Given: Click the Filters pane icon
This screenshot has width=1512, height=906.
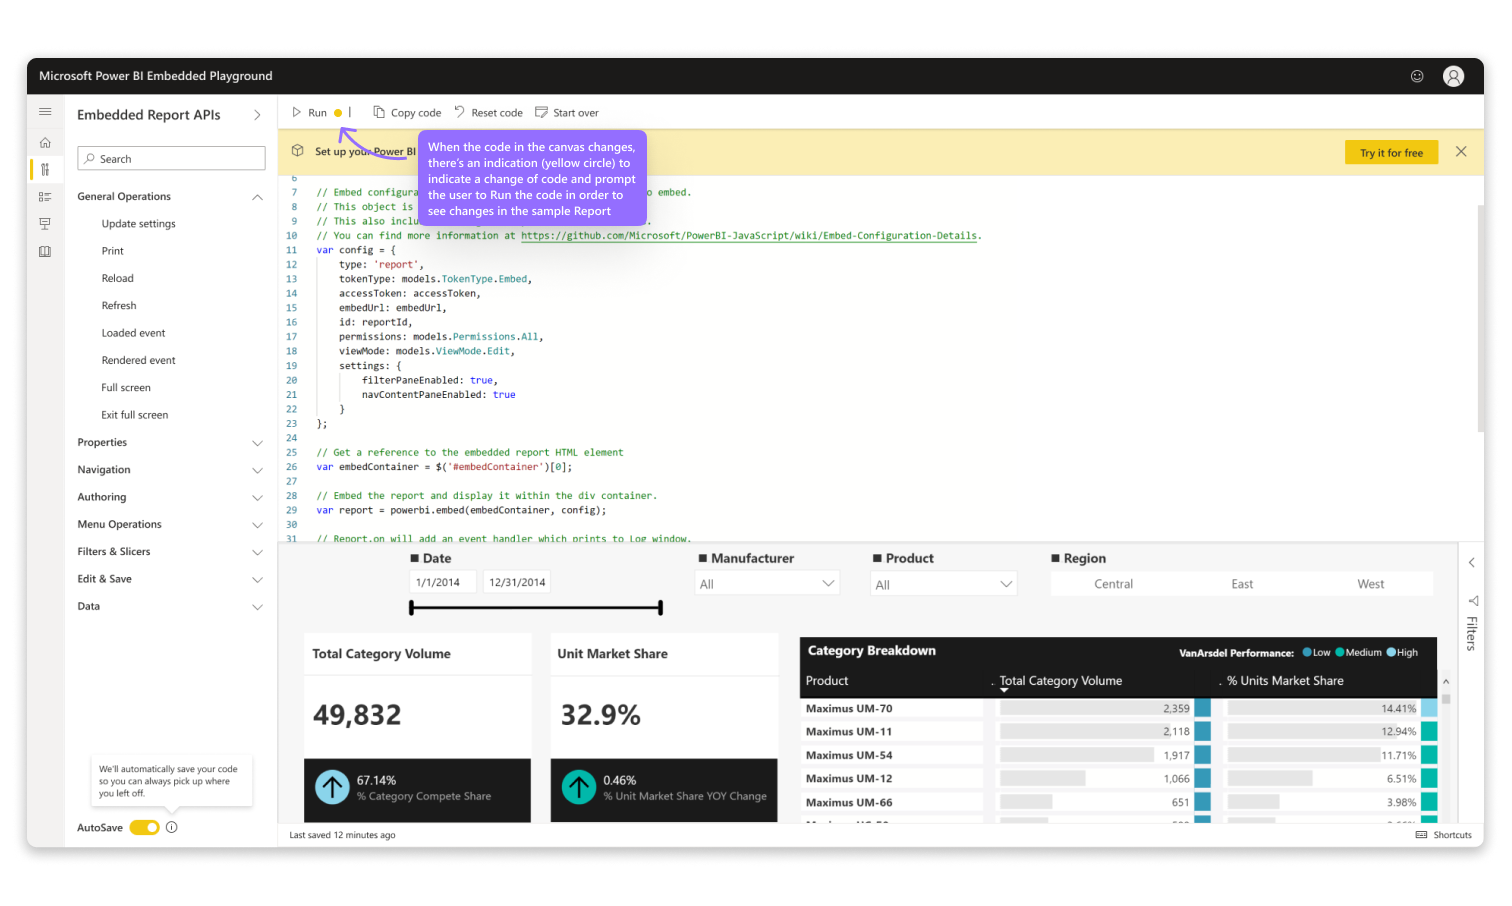Looking at the screenshot, I should 1473,601.
